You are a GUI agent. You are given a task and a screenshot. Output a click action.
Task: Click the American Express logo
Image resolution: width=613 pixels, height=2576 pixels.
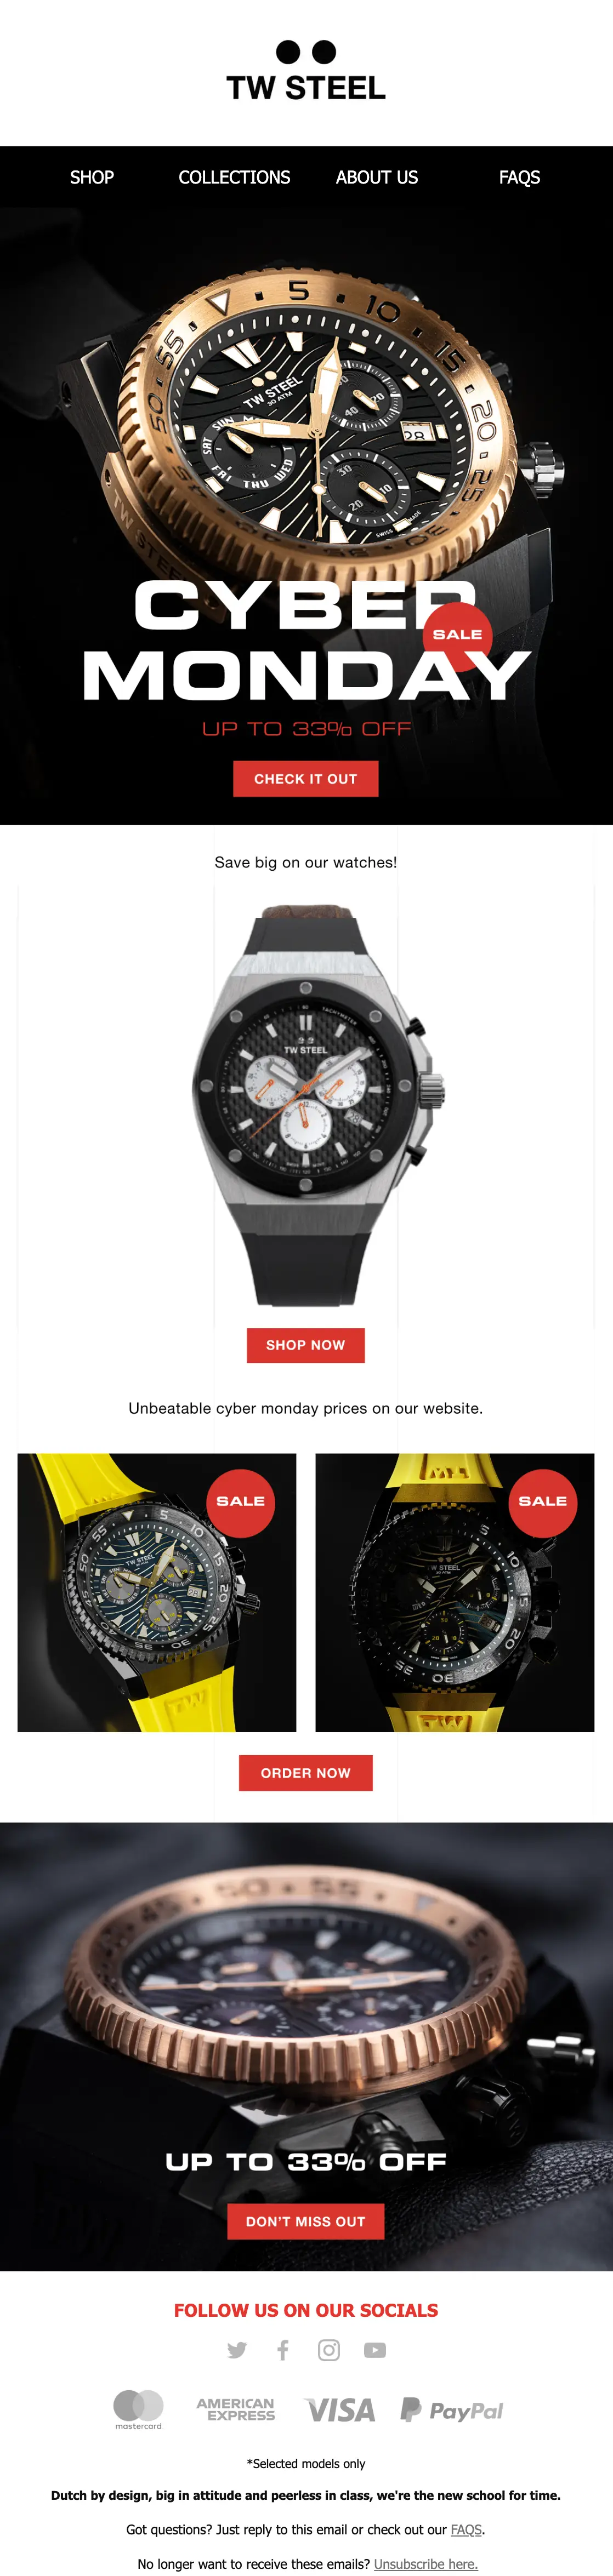(236, 2409)
